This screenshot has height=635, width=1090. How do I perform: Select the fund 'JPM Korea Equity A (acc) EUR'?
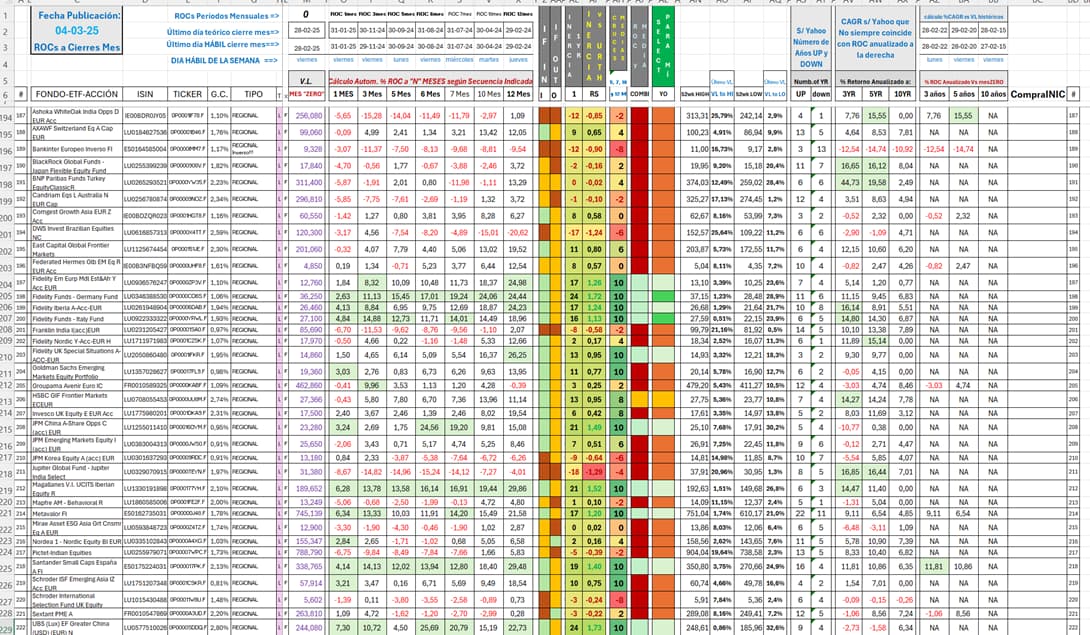click(x=73, y=458)
